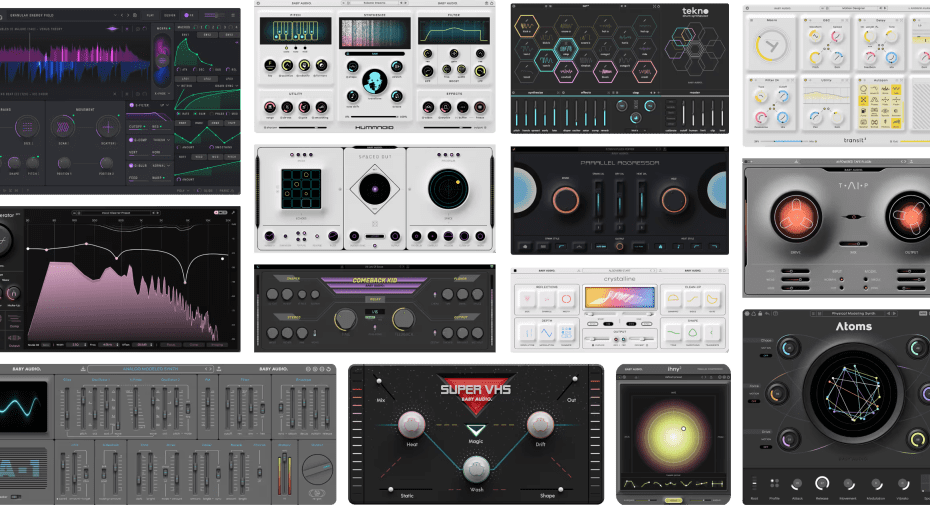Click the face icon in Humanoid
Image resolution: width=930 pixels, height=505 pixels.
tap(376, 81)
